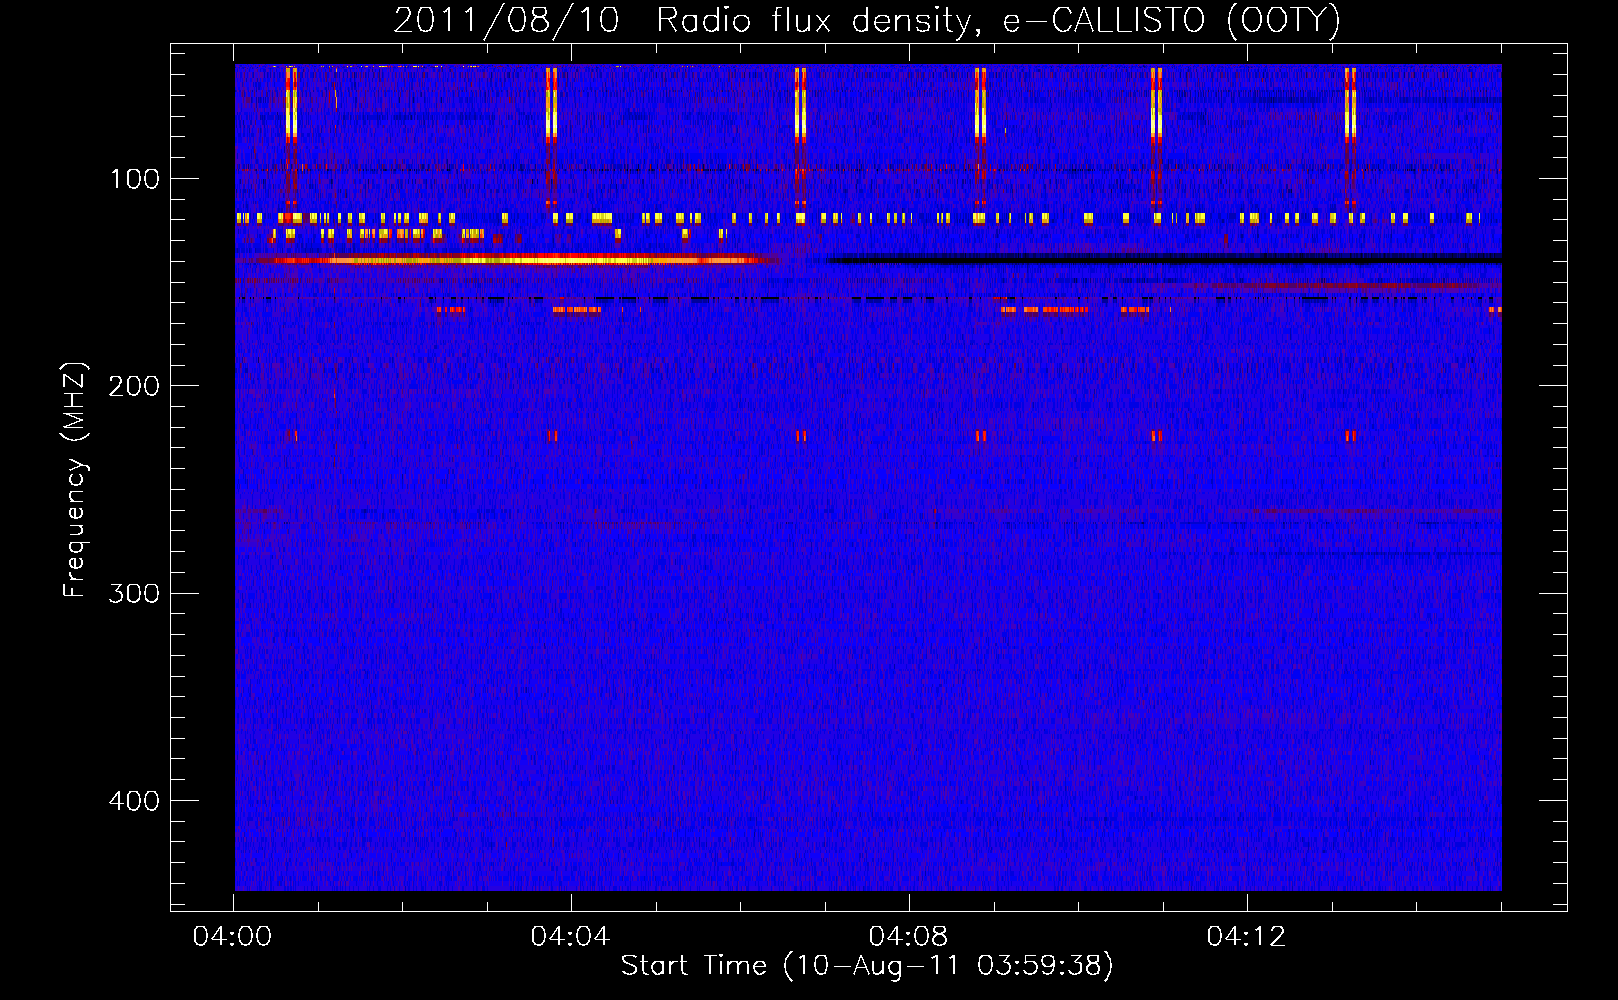This screenshot has width=1618, height=1000.
Task: Click the 'Start Time (10-Aug-11 03:59:38)' x-axis label
Action: (867, 966)
